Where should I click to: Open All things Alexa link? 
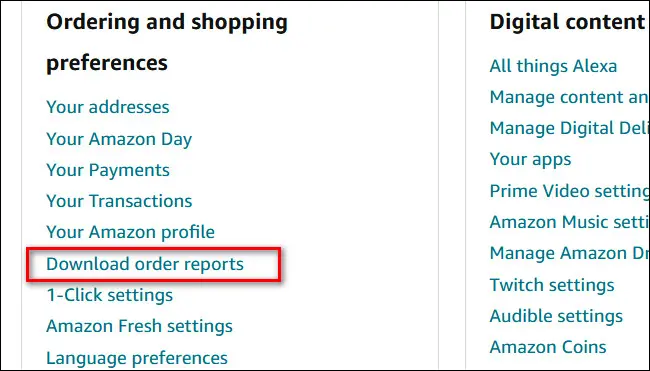[553, 66]
